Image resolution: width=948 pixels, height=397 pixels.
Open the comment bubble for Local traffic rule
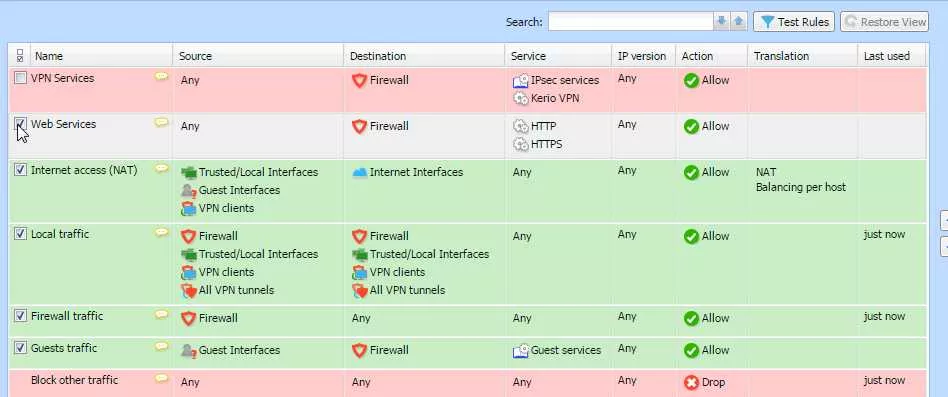(x=161, y=232)
